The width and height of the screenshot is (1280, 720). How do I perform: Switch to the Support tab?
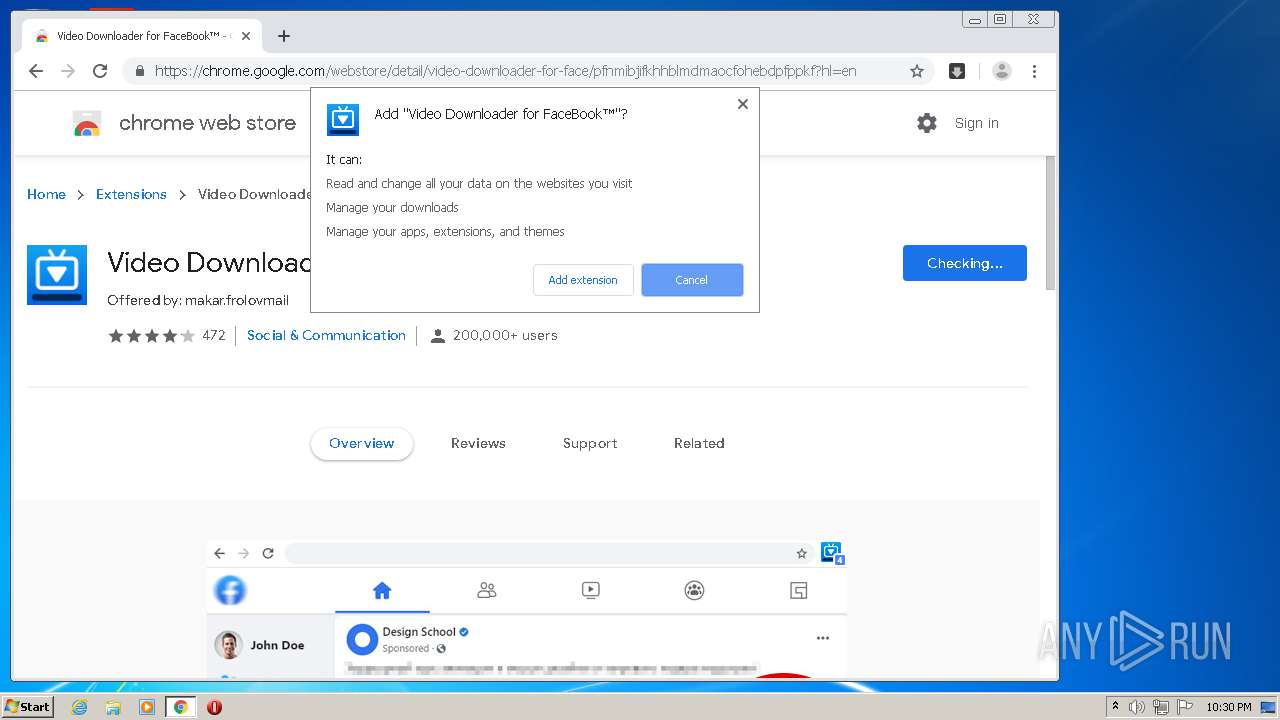(590, 443)
